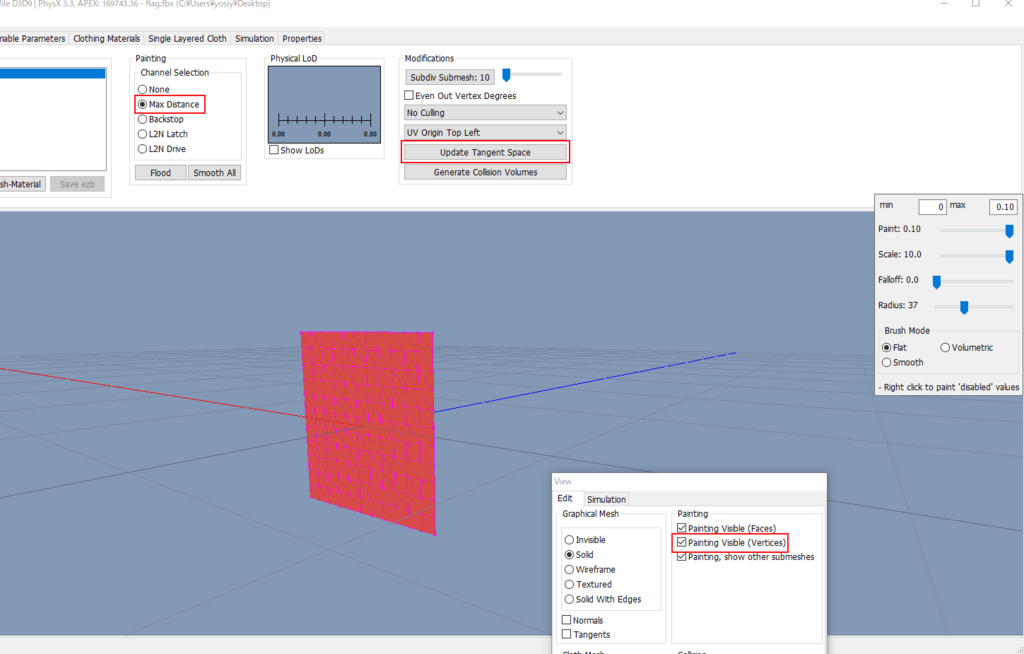Toggle Even Out Vertex Degrees checkbox

click(409, 95)
